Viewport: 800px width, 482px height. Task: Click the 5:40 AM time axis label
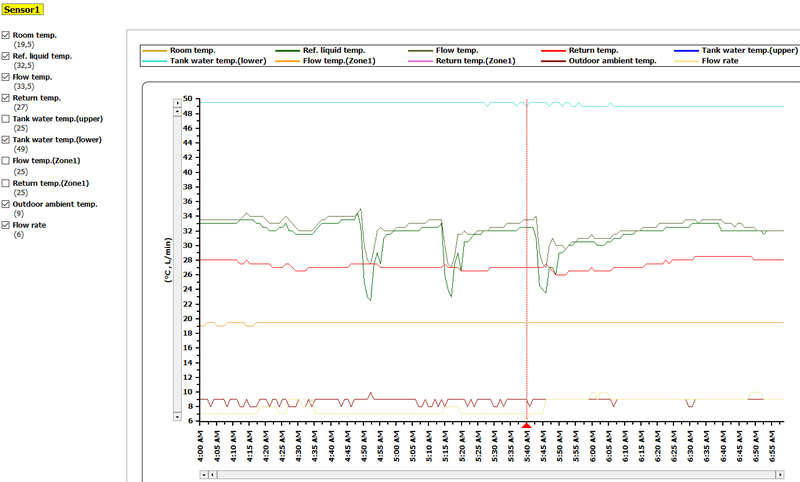point(527,446)
